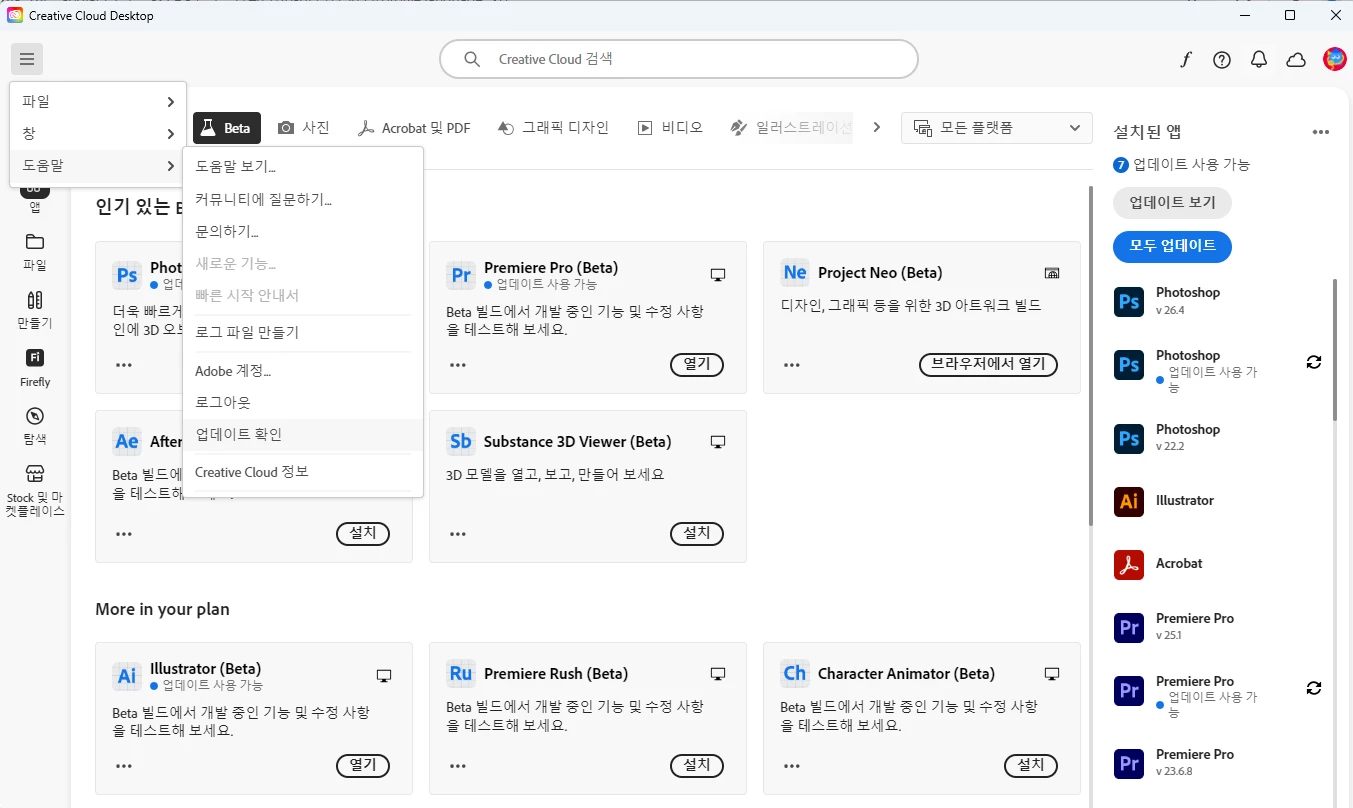
Task: Open the 모든 플랫폼 platform dropdown
Action: coord(996,128)
